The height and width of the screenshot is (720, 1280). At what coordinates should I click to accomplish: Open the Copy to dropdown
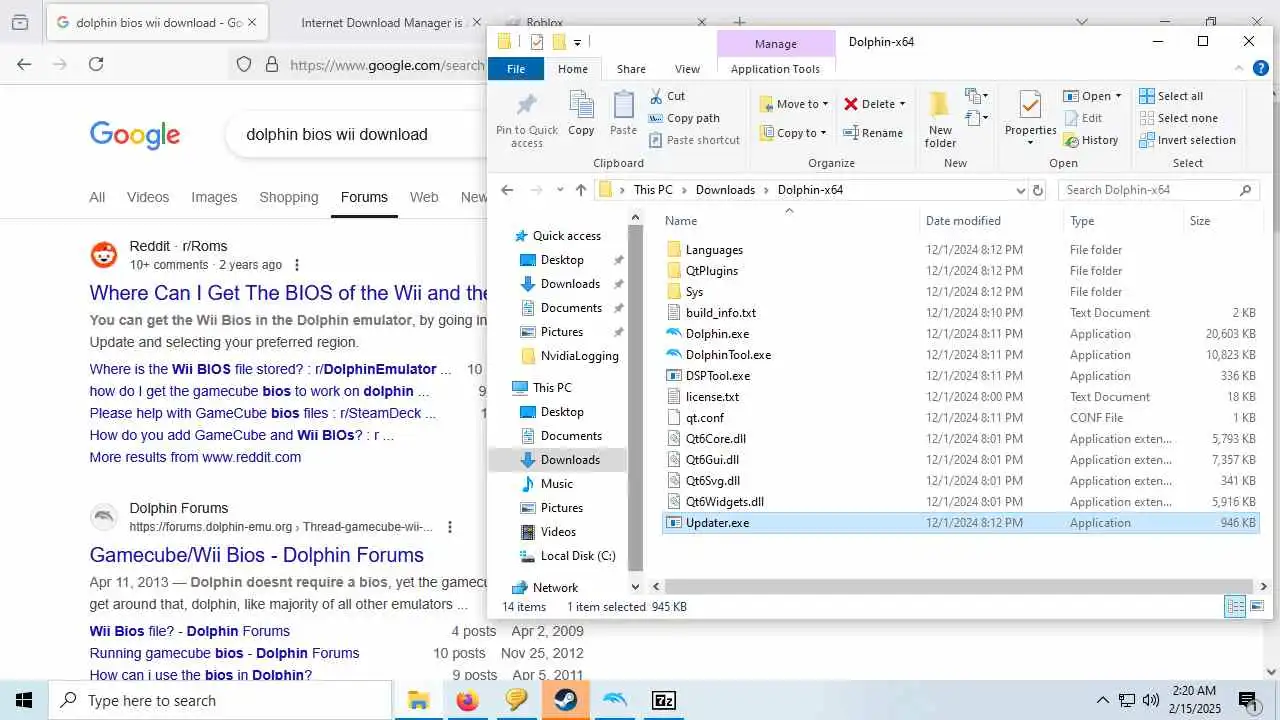click(794, 132)
